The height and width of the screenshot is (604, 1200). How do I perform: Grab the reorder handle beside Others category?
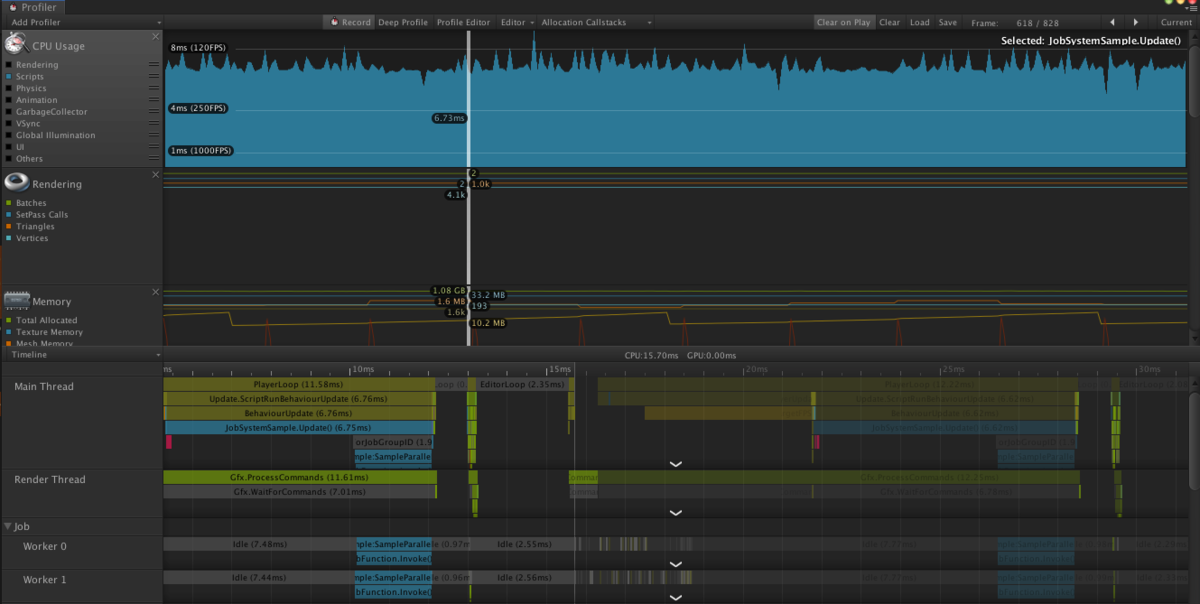pos(153,159)
